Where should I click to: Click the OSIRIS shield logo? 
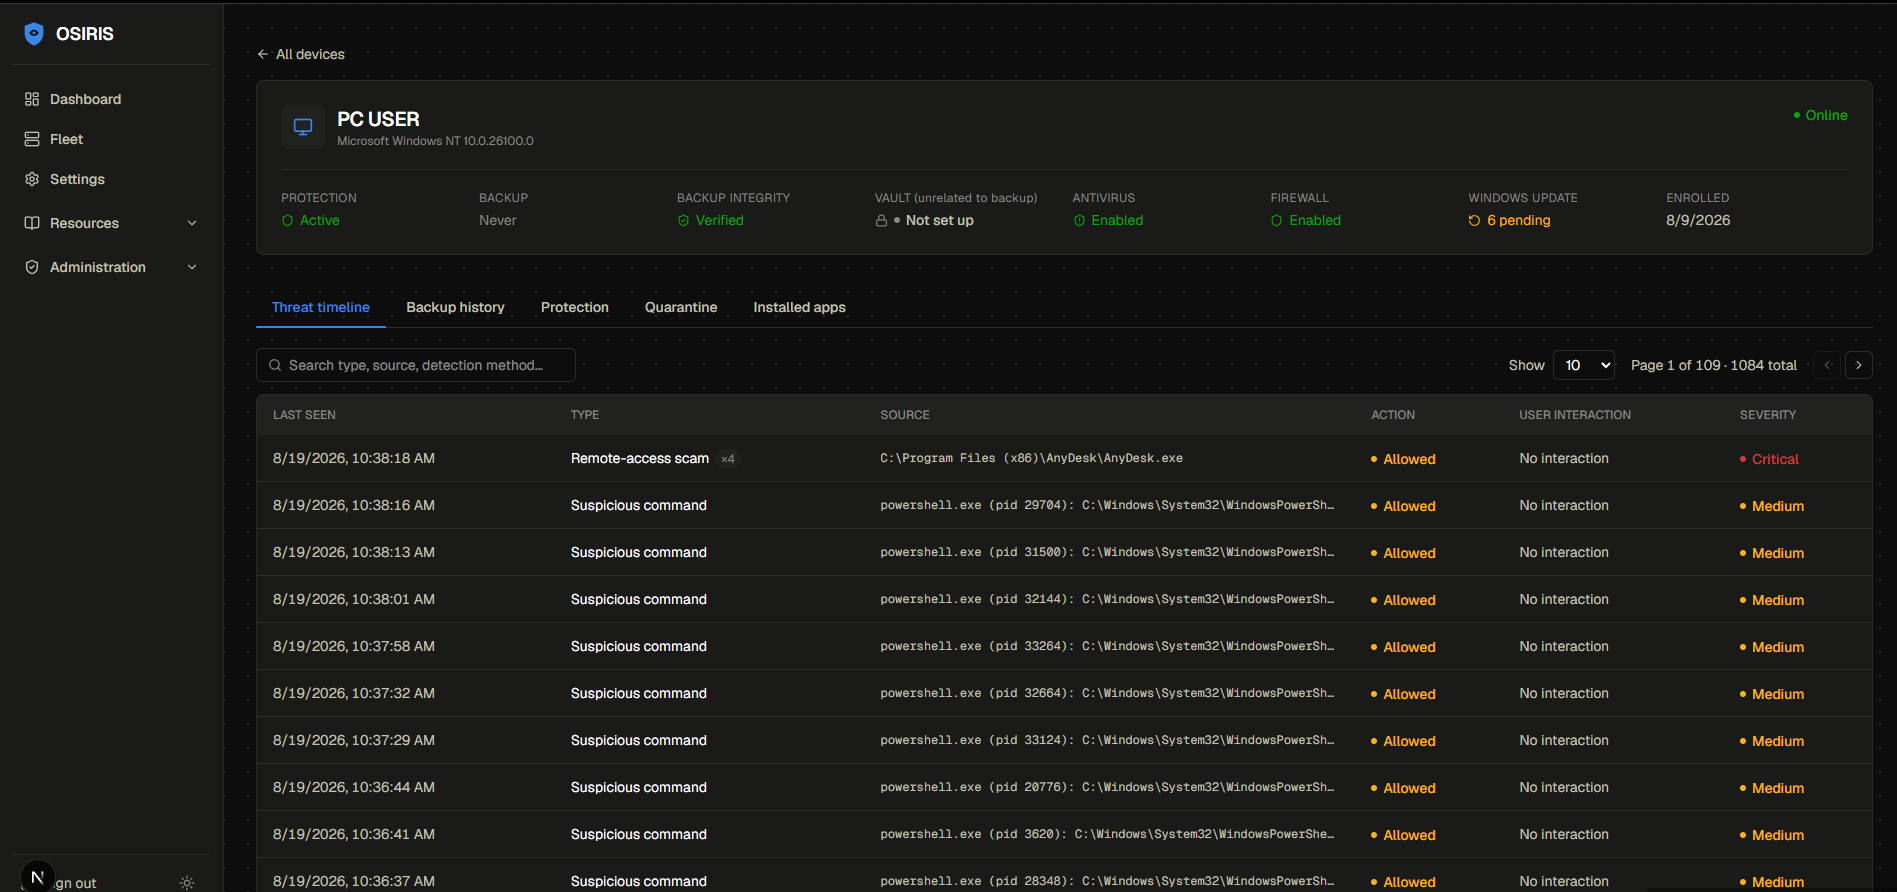point(34,34)
